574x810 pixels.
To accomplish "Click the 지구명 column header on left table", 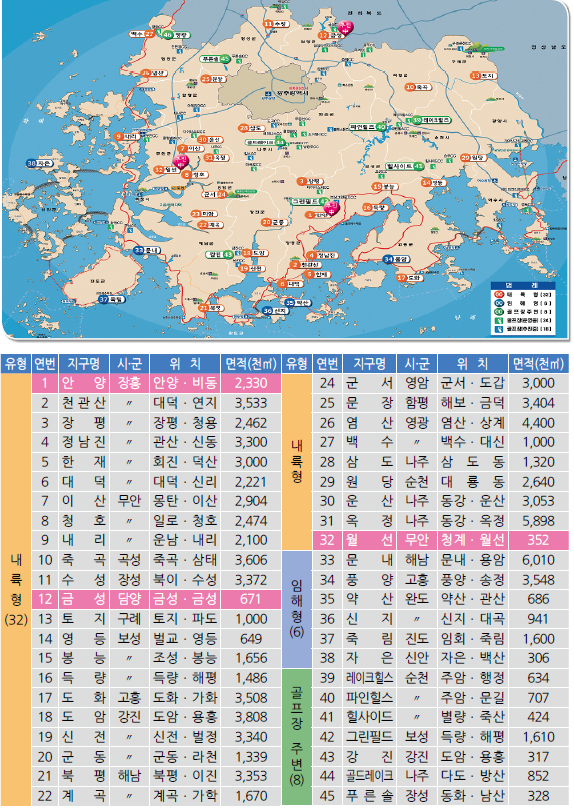I will click(84, 364).
